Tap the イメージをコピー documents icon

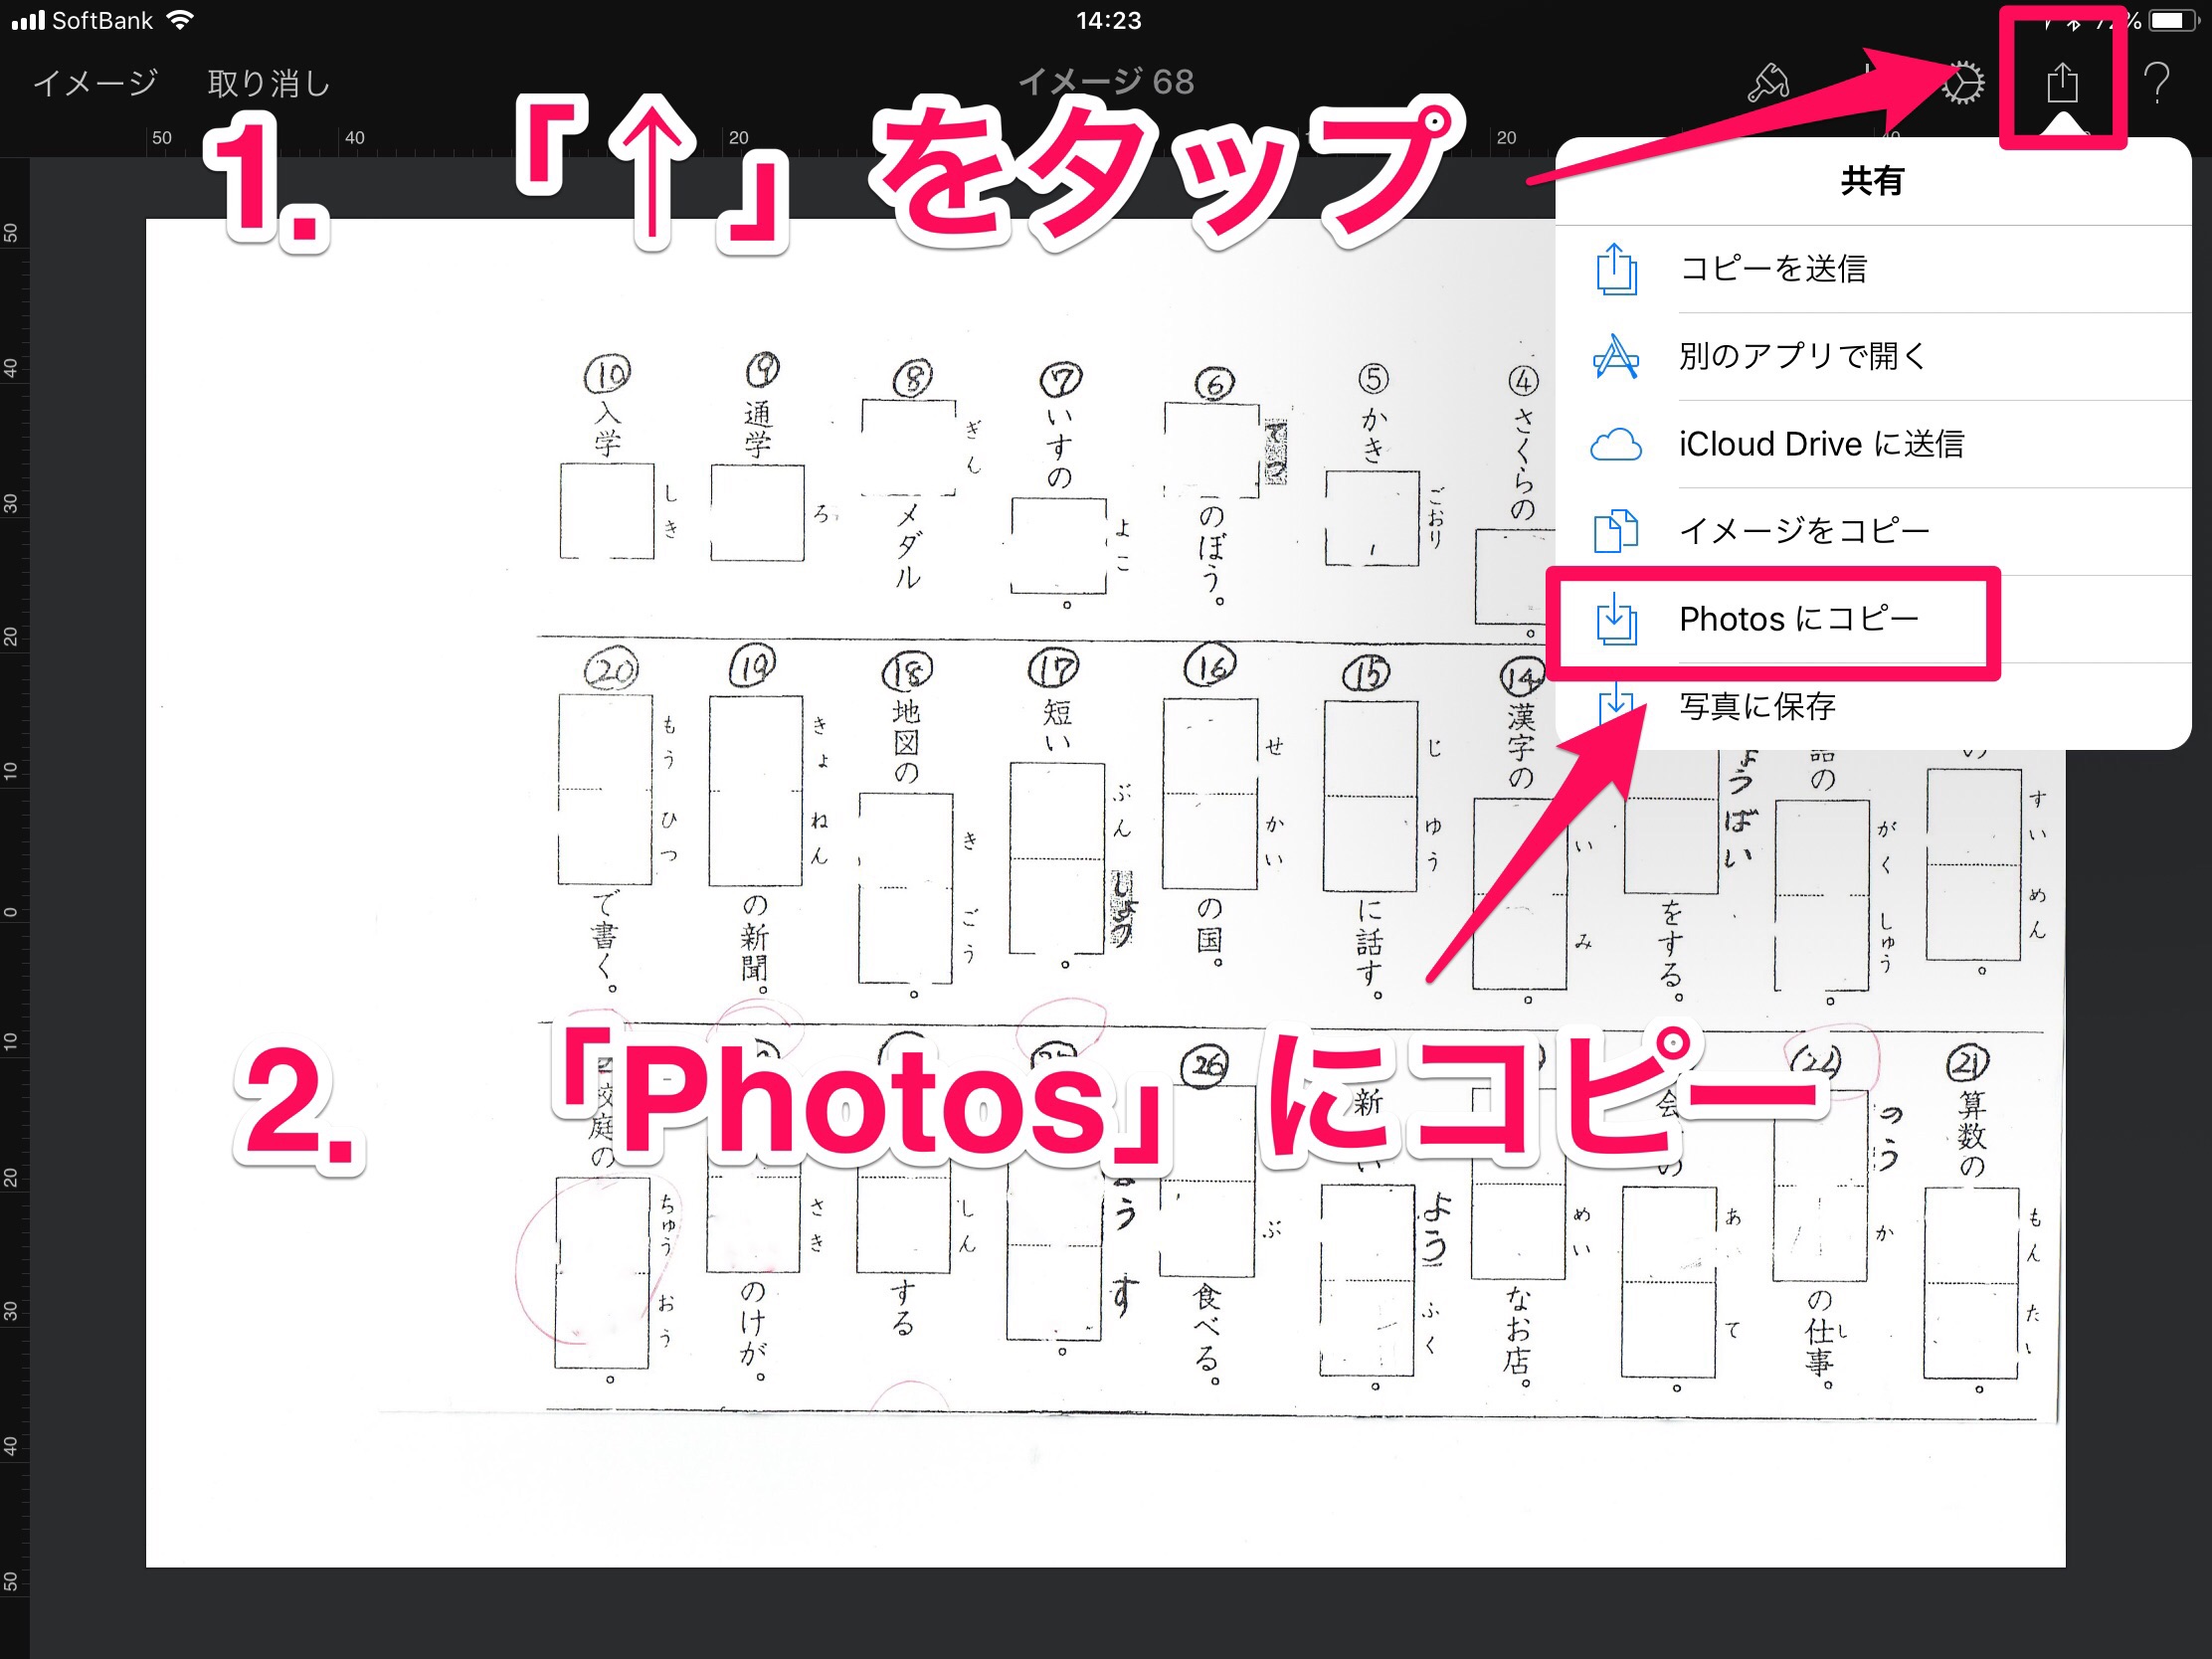coord(1615,531)
